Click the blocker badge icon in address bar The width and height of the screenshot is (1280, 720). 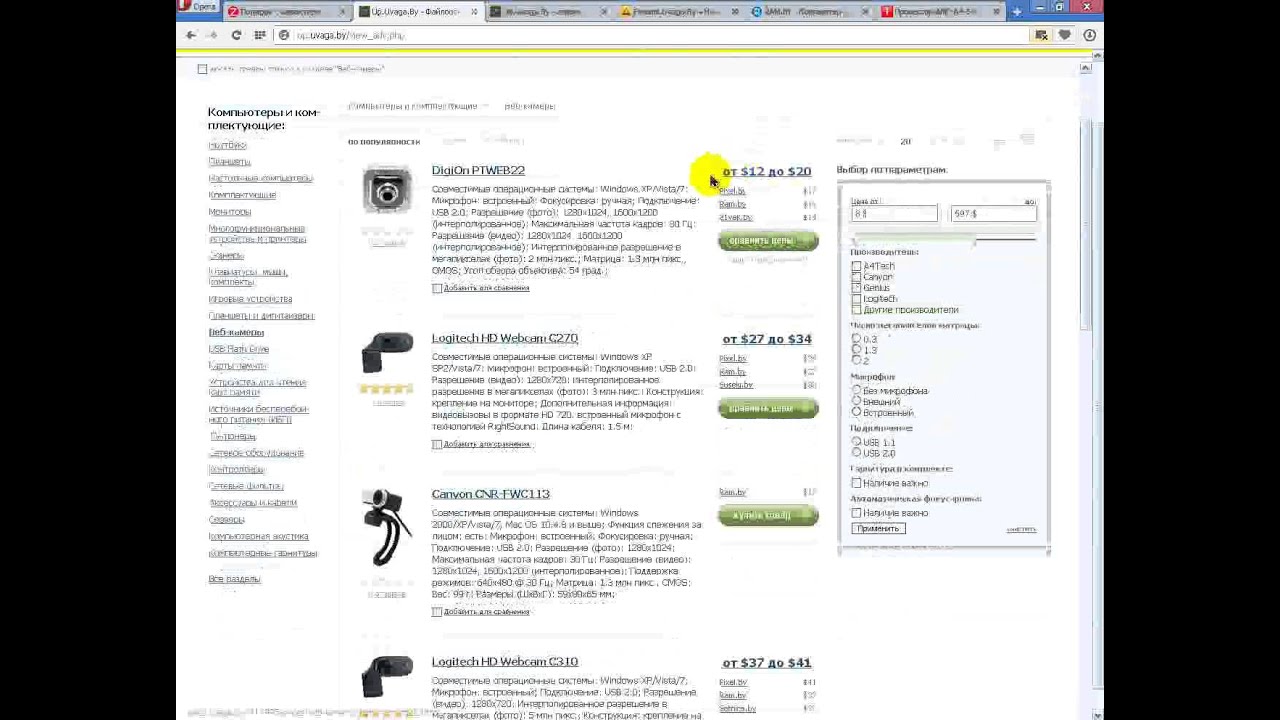point(1041,35)
